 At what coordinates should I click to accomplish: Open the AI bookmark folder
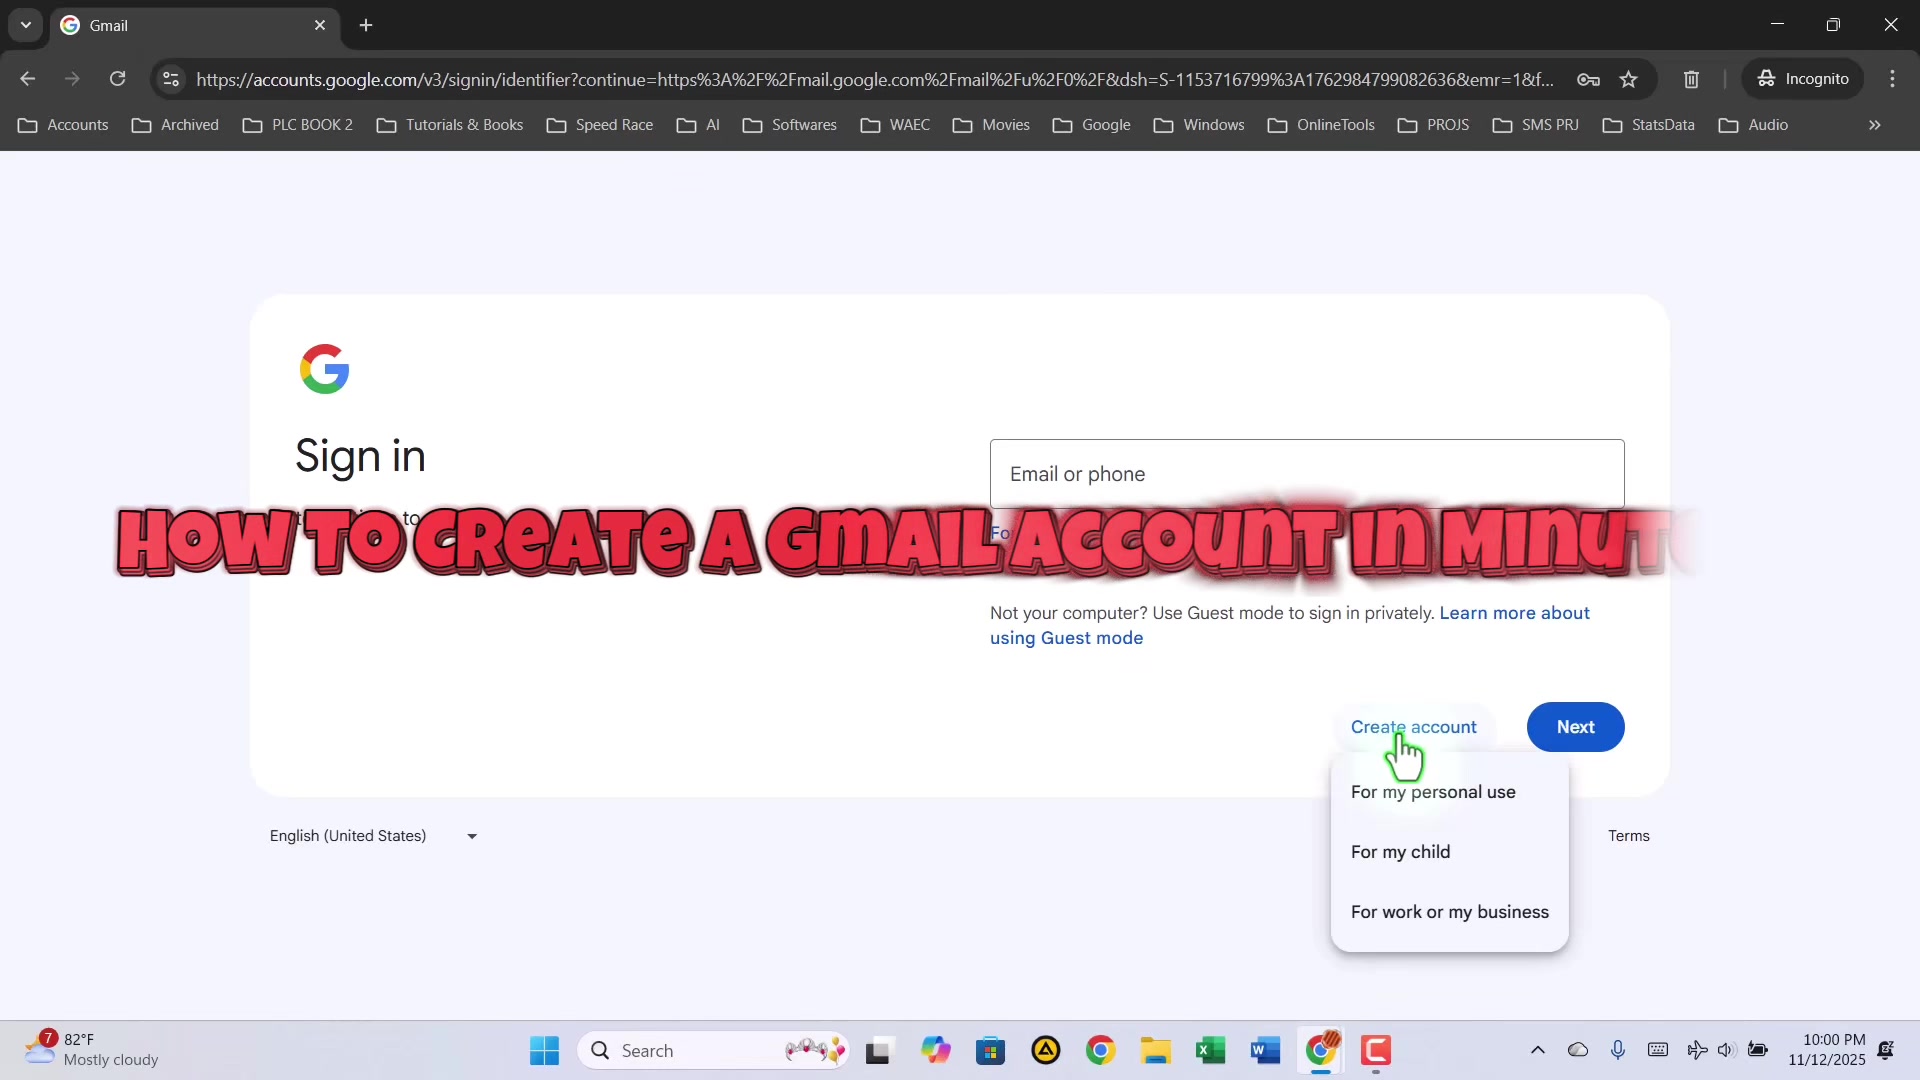(x=698, y=125)
